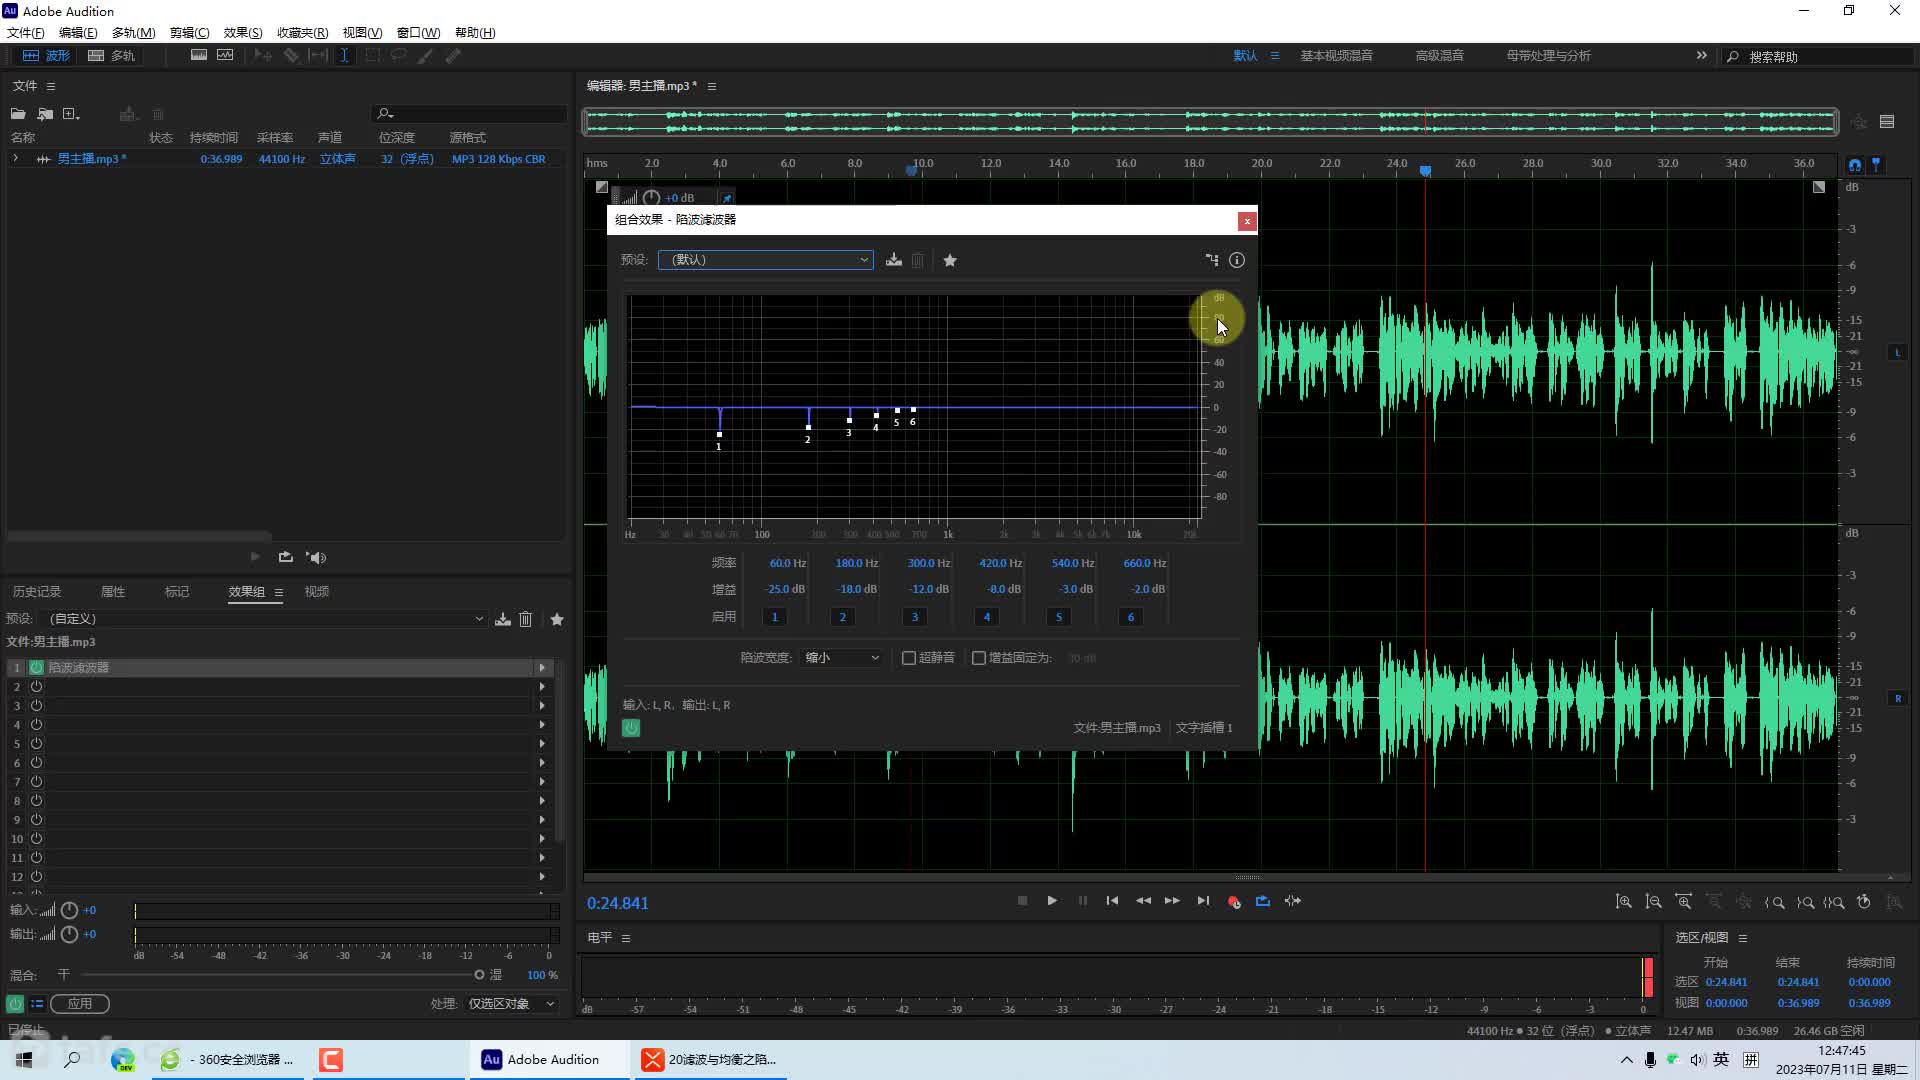This screenshot has height=1080, width=1920.
Task: Click the new file icon in Files panel
Action: tap(71, 114)
